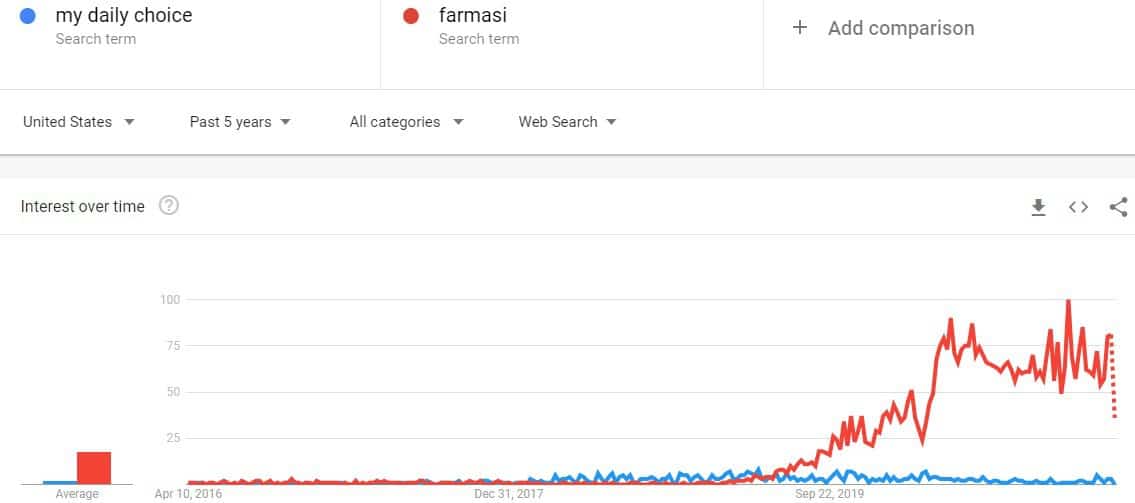Click the plus icon for Add comparison
This screenshot has height=503, width=1135.
pos(800,28)
